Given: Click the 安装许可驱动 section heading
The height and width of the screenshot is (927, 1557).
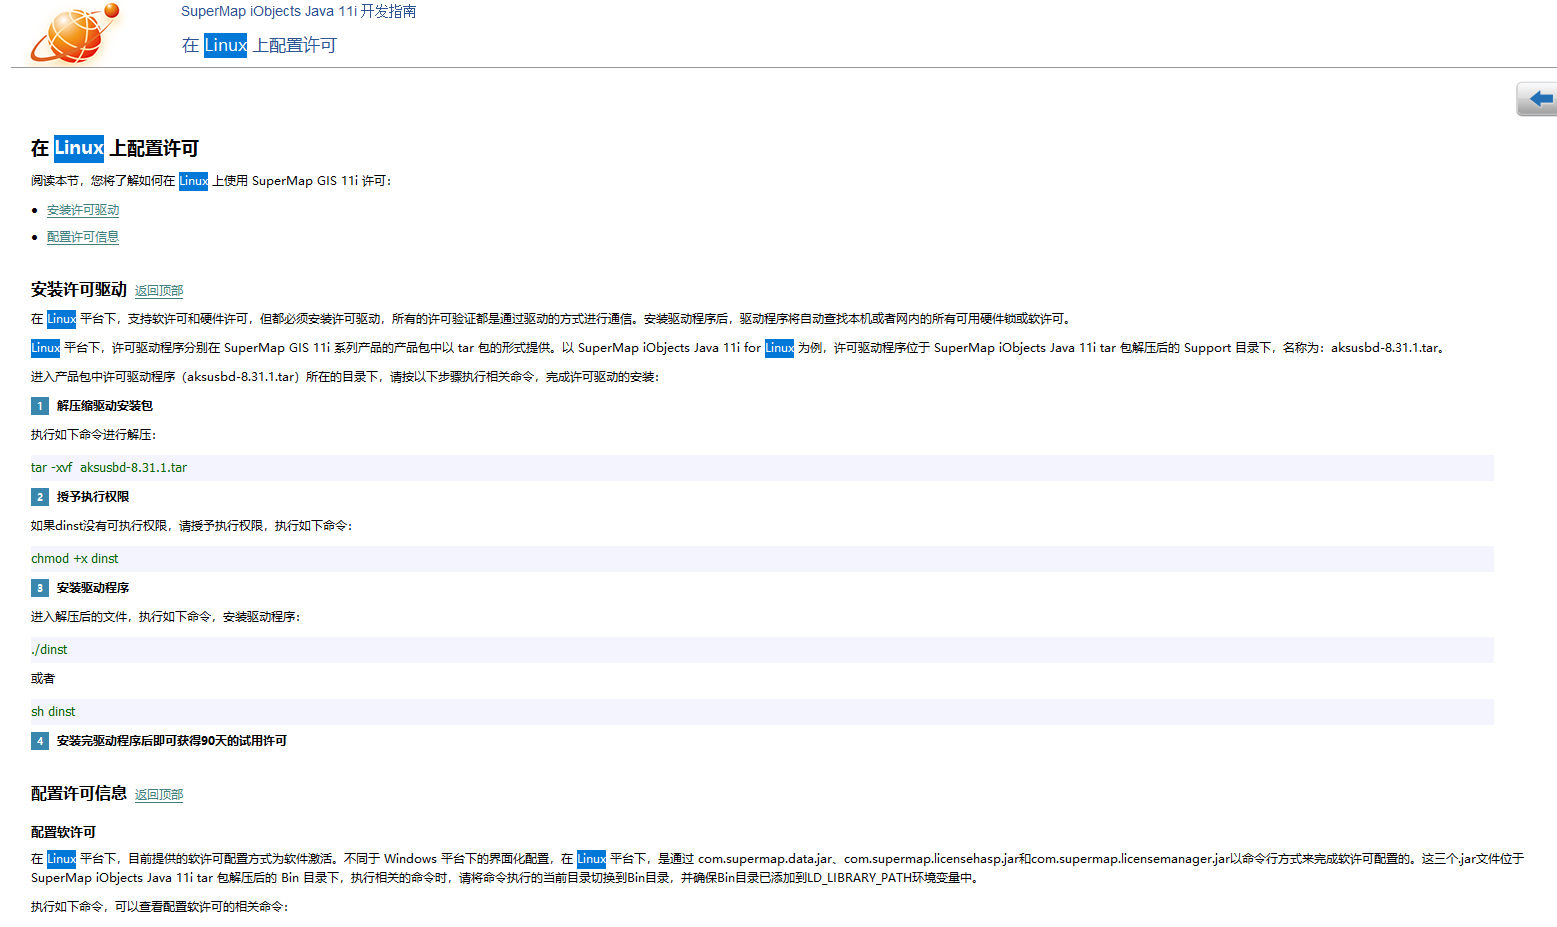Looking at the screenshot, I should pos(79,289).
